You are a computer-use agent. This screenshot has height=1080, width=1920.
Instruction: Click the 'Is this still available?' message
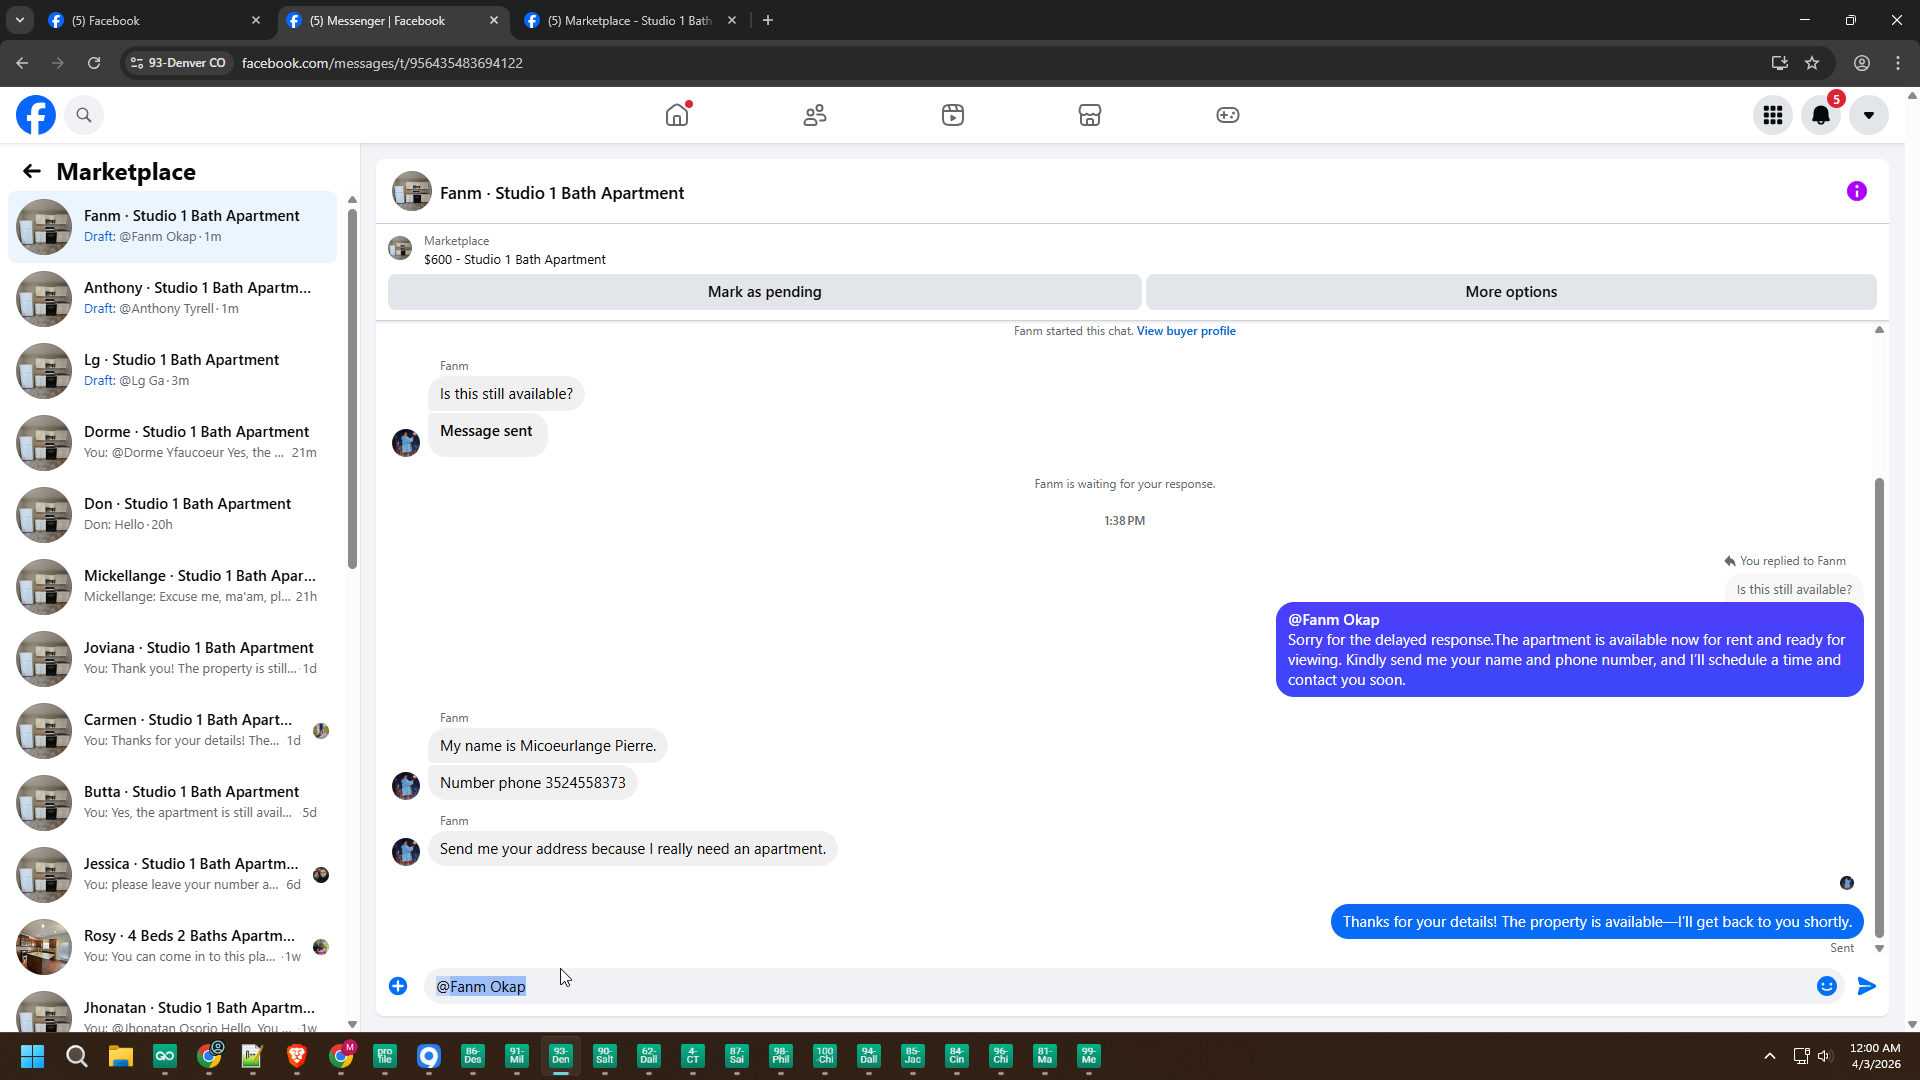(x=506, y=394)
